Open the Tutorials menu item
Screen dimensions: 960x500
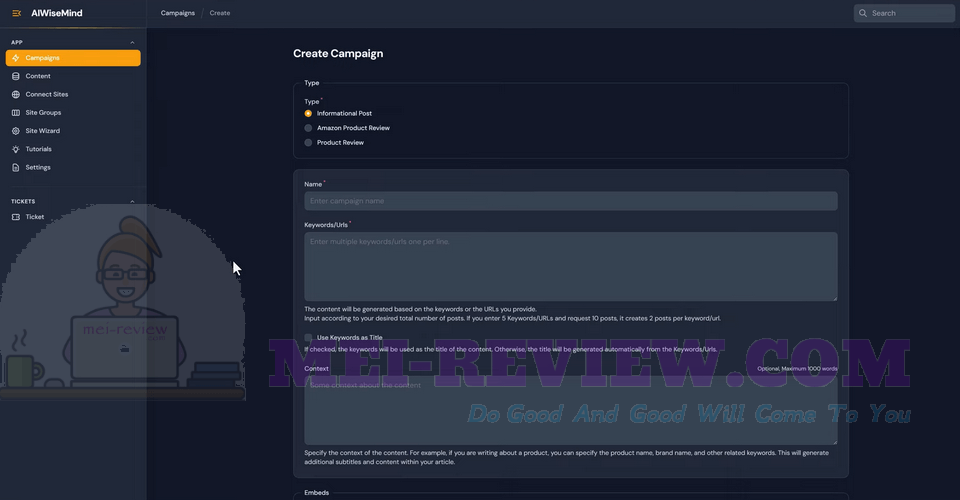73,149
